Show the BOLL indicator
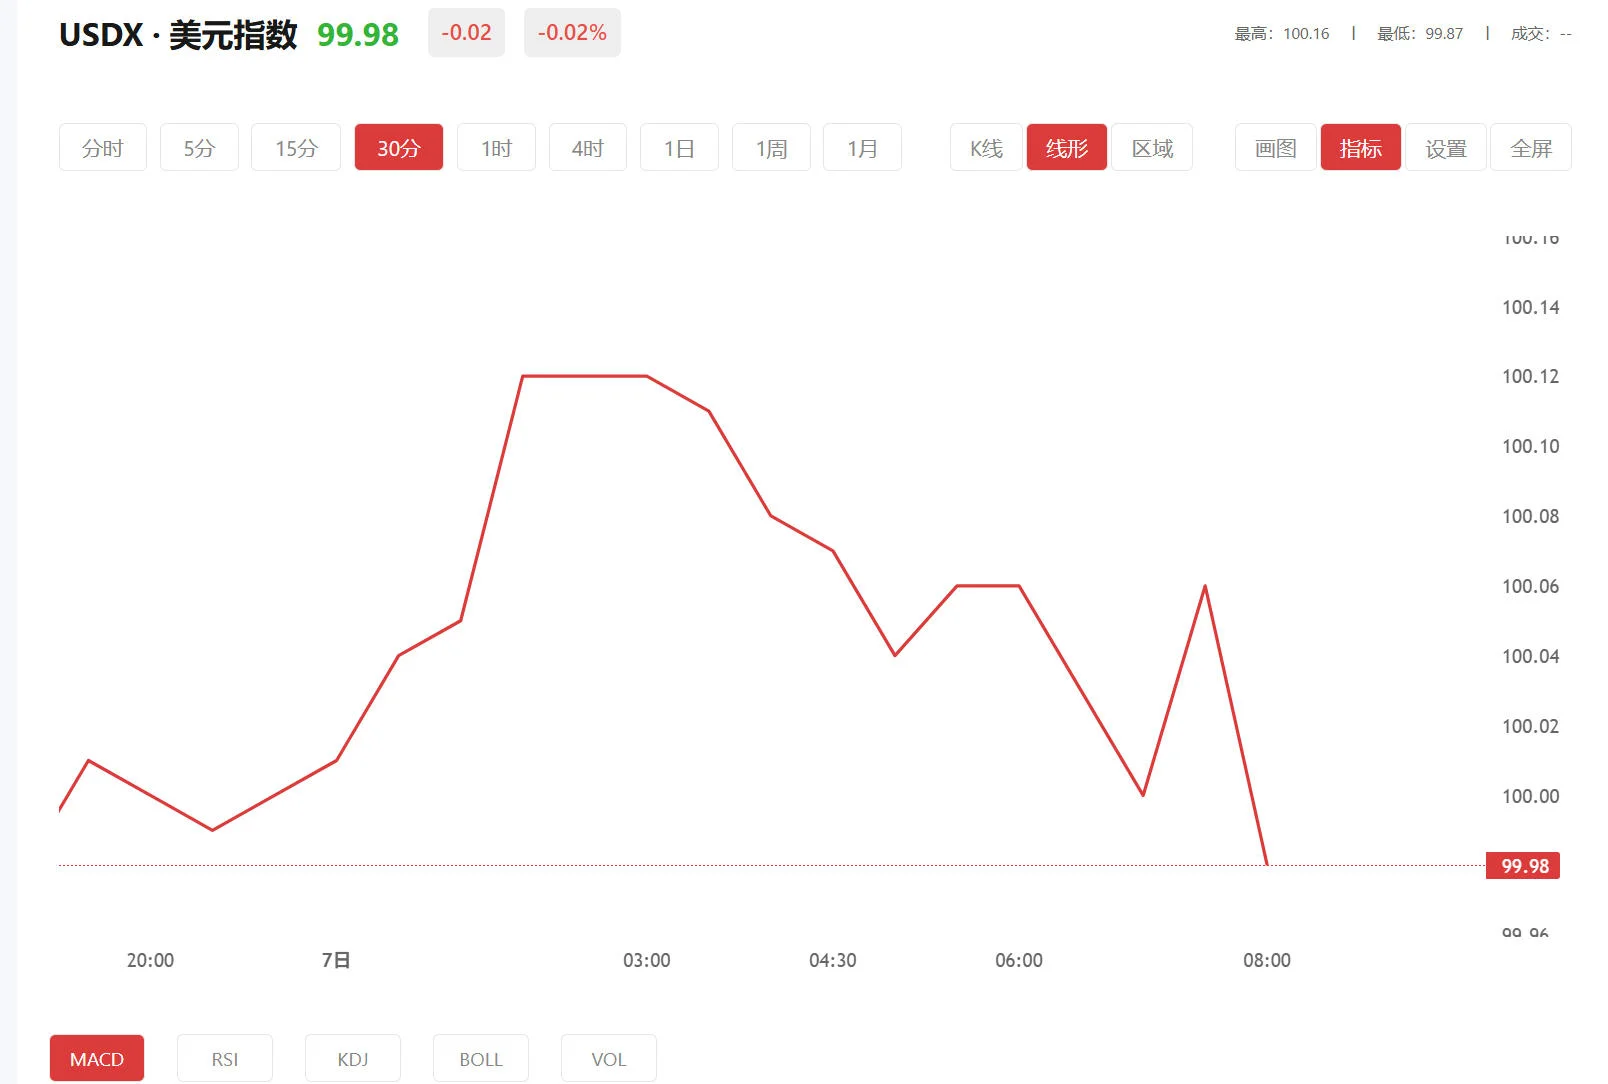1608x1084 pixels. coord(481,1058)
